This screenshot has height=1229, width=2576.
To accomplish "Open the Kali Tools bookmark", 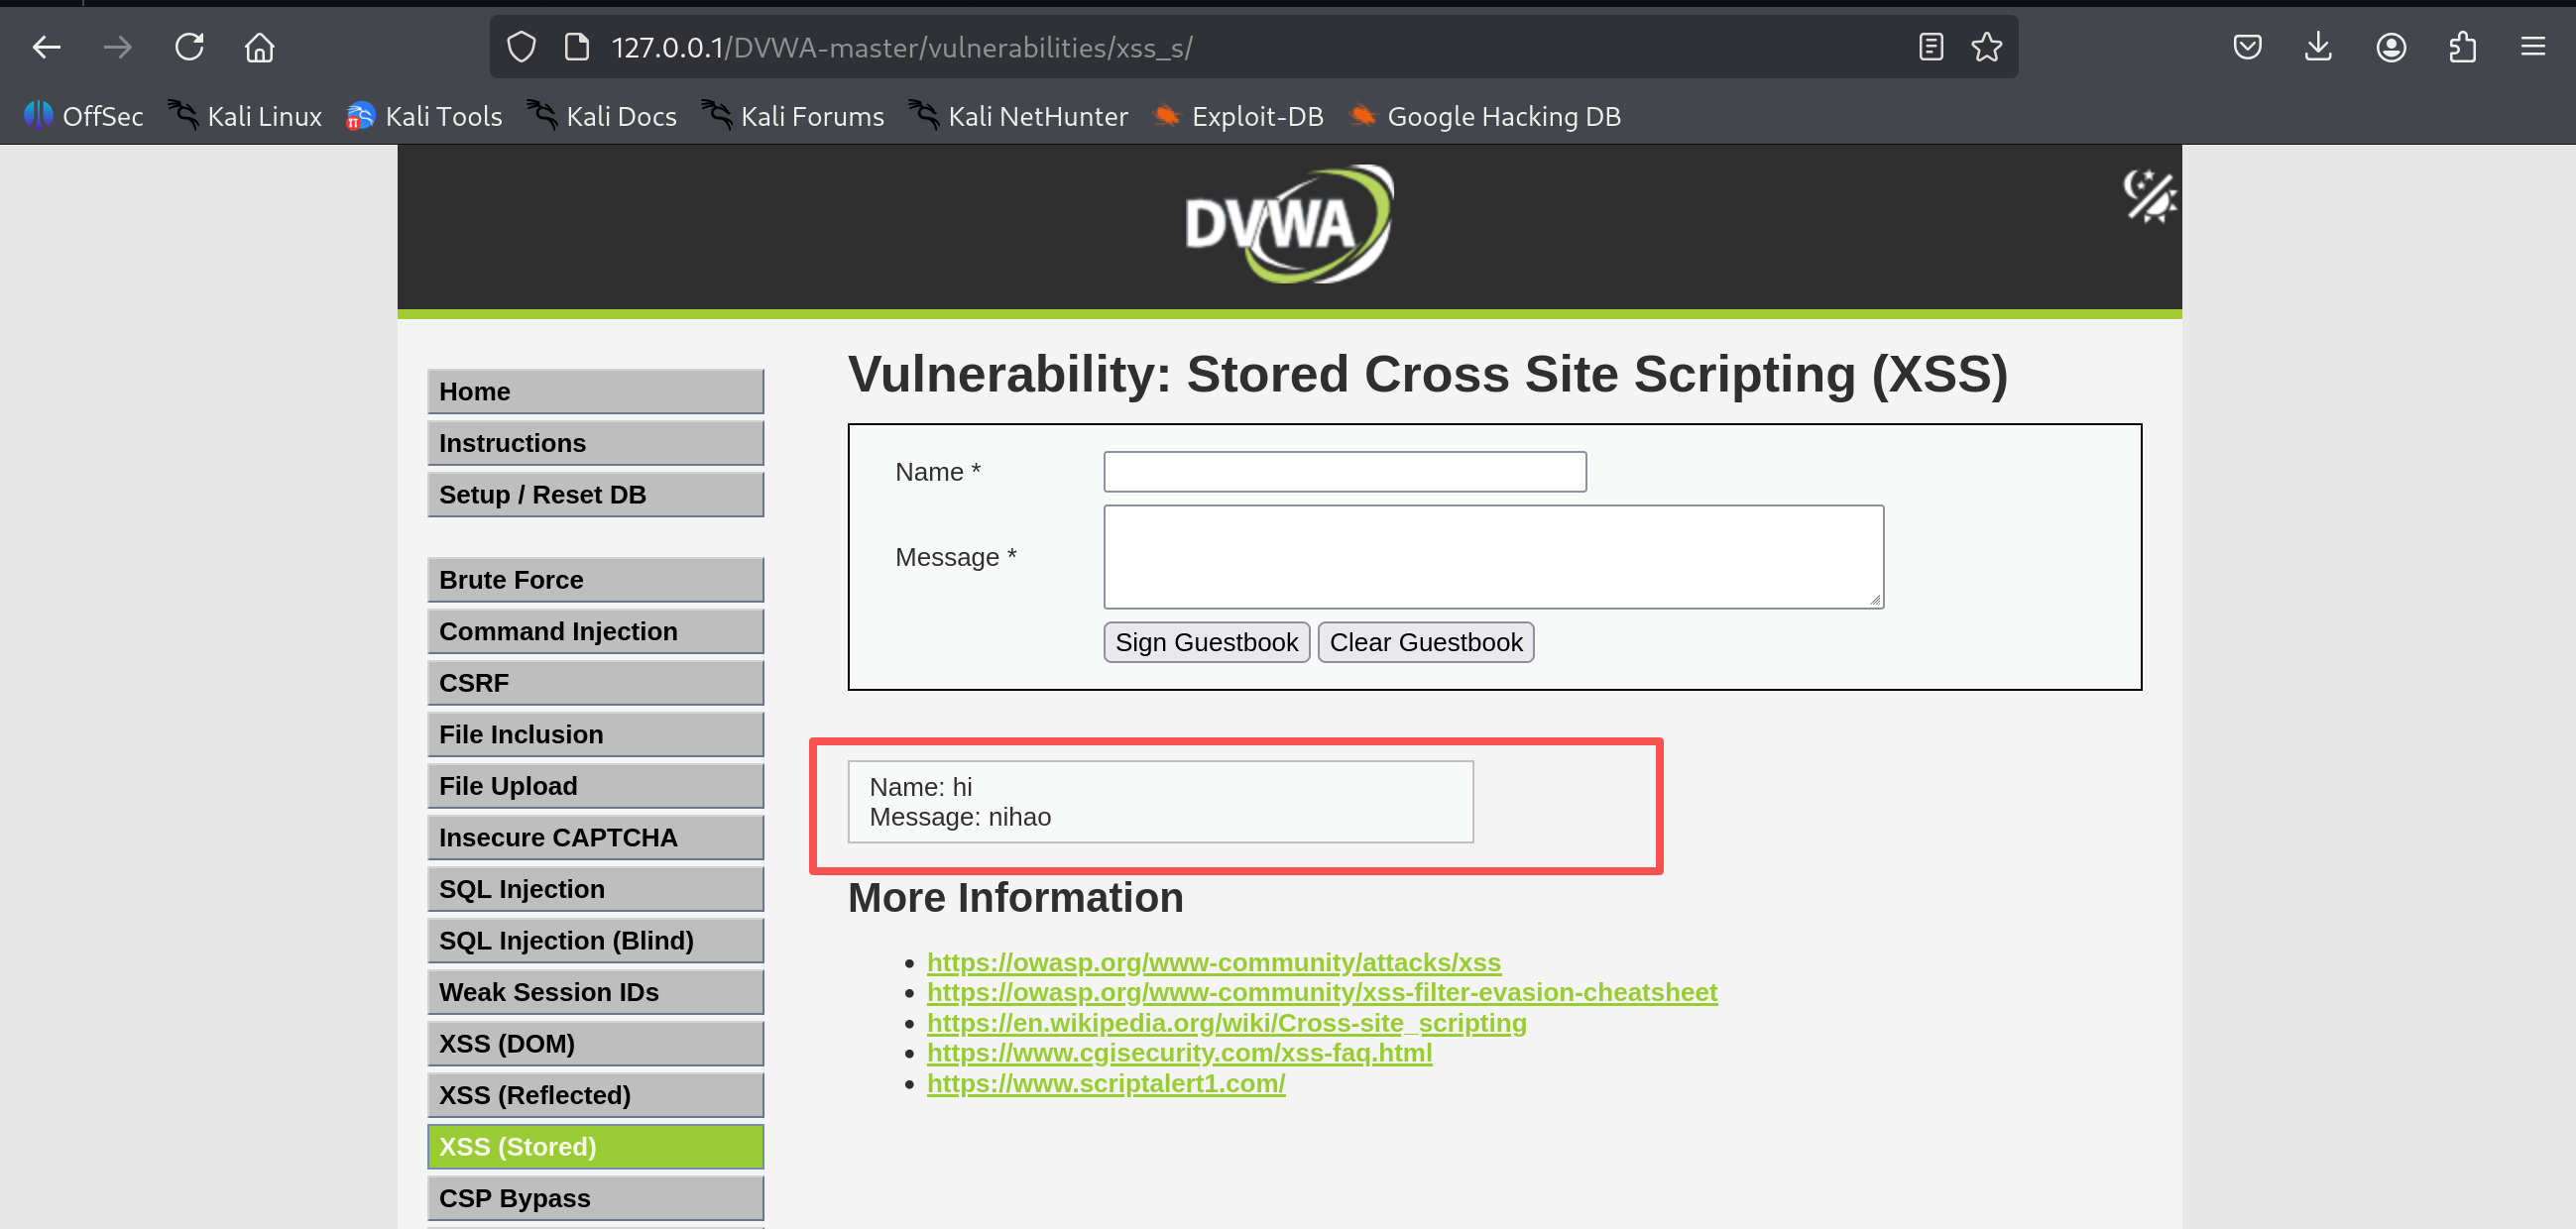I will coord(424,116).
